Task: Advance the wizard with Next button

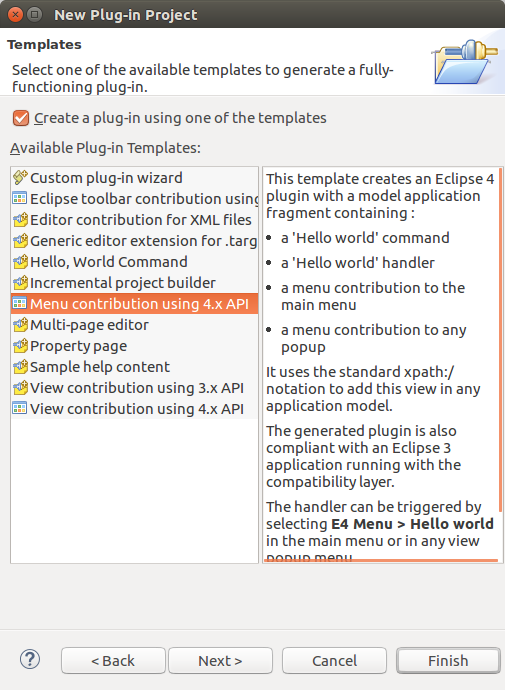Action: coord(220,661)
